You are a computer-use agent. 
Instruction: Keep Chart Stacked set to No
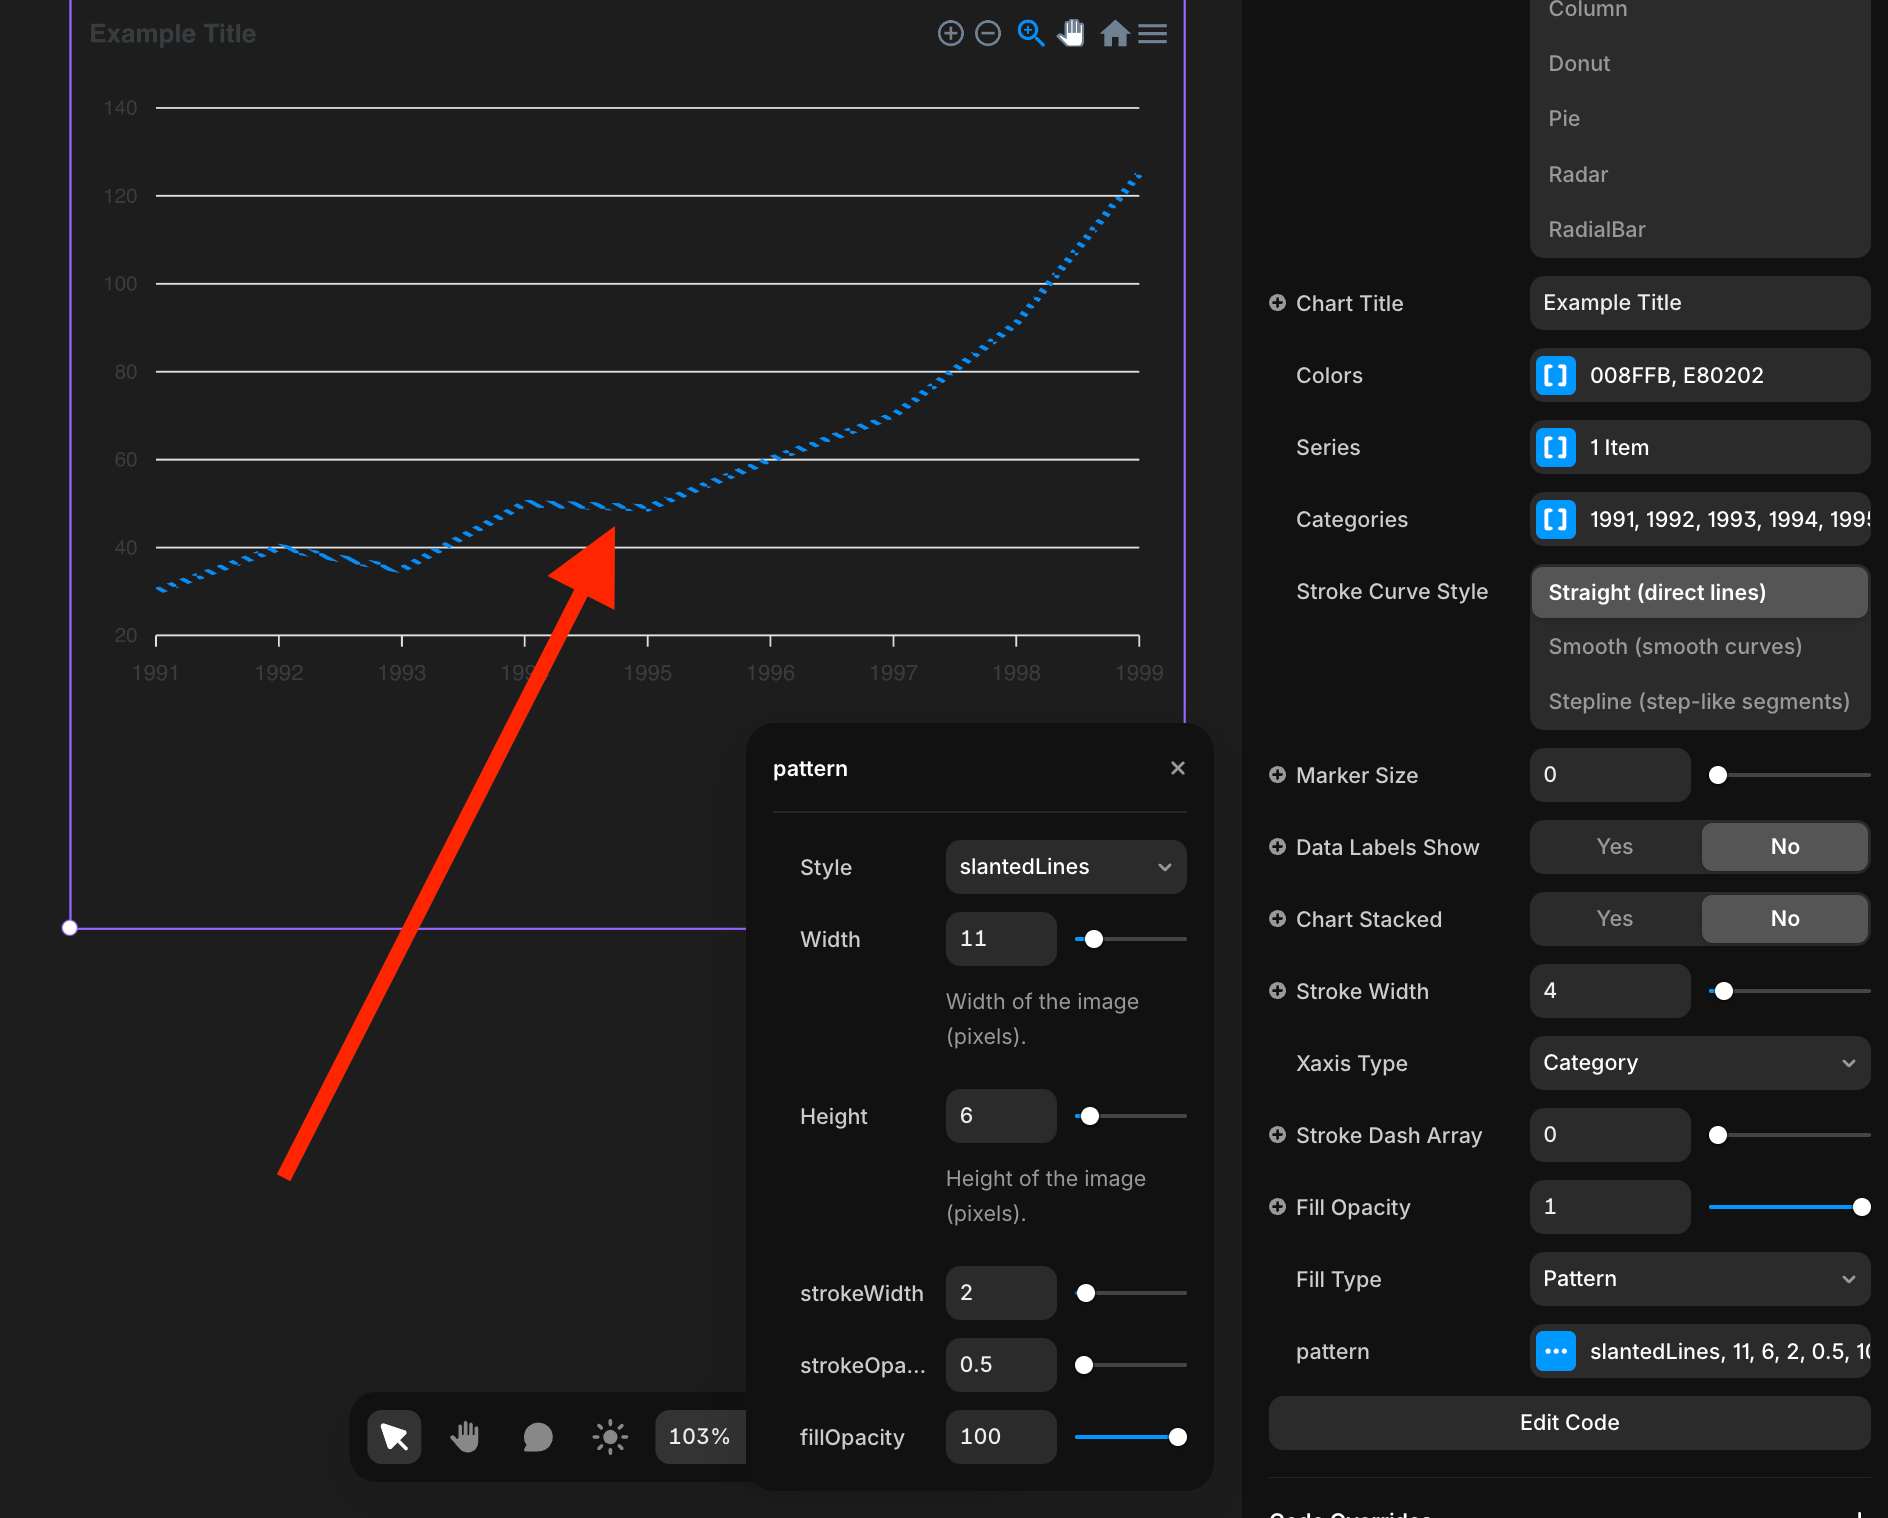pyautogui.click(x=1784, y=918)
